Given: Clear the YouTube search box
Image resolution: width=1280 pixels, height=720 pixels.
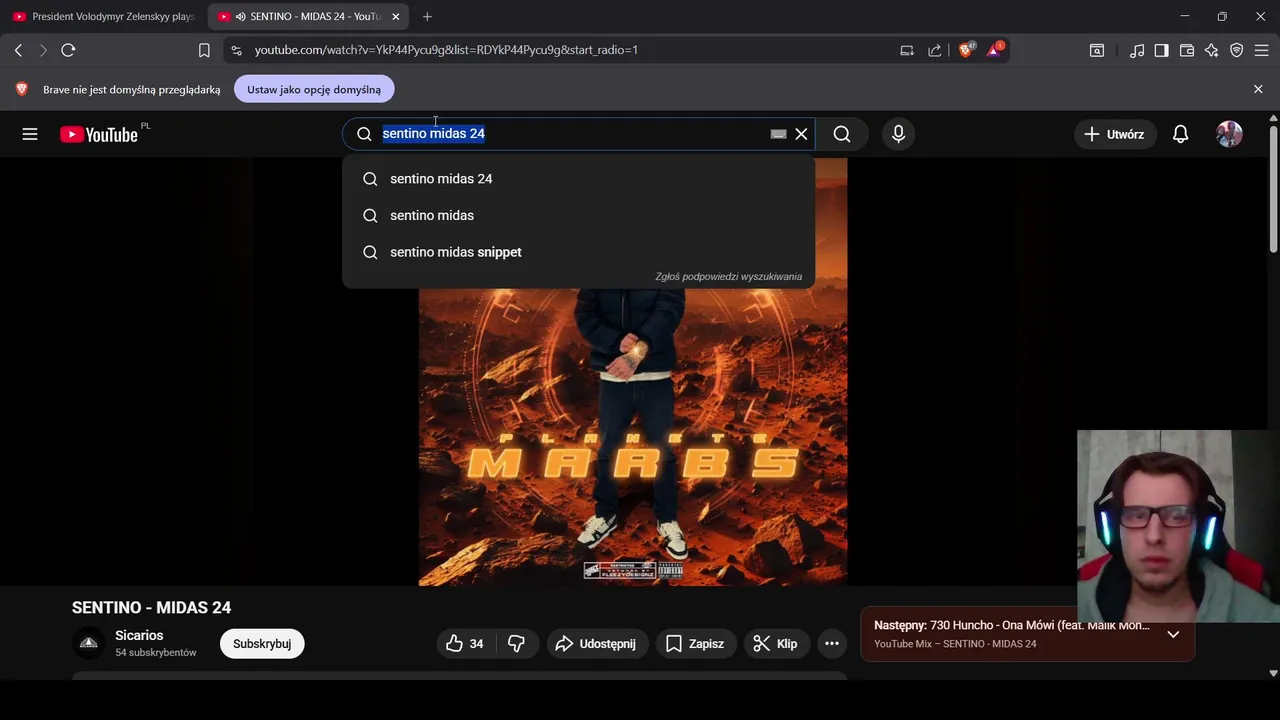Looking at the screenshot, I should pyautogui.click(x=801, y=134).
